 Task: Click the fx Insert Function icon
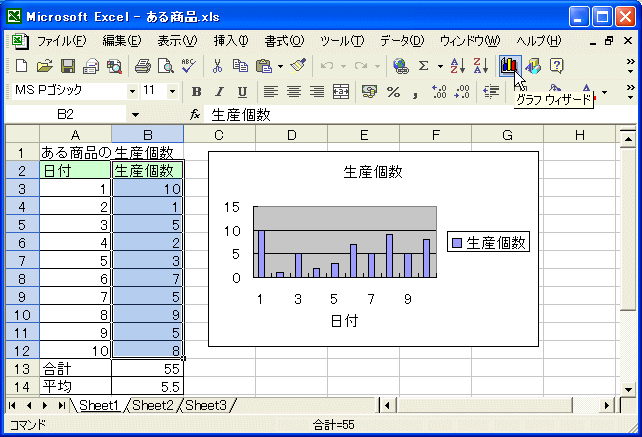[195, 115]
